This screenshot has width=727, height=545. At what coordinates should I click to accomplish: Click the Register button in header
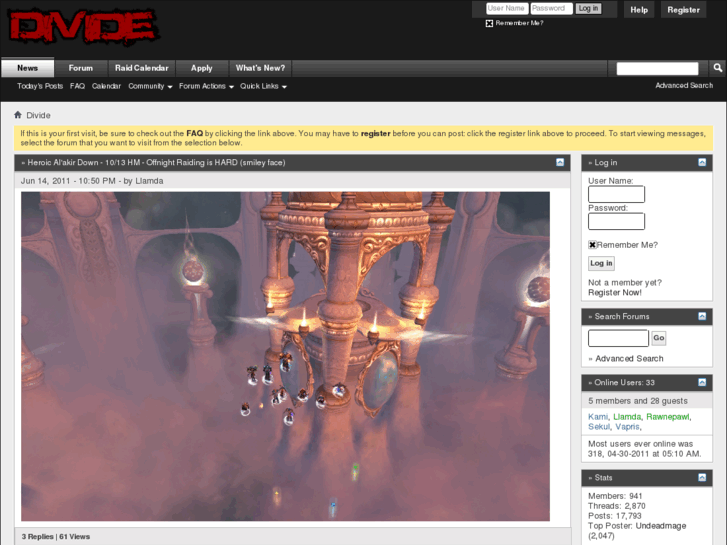coord(683,10)
